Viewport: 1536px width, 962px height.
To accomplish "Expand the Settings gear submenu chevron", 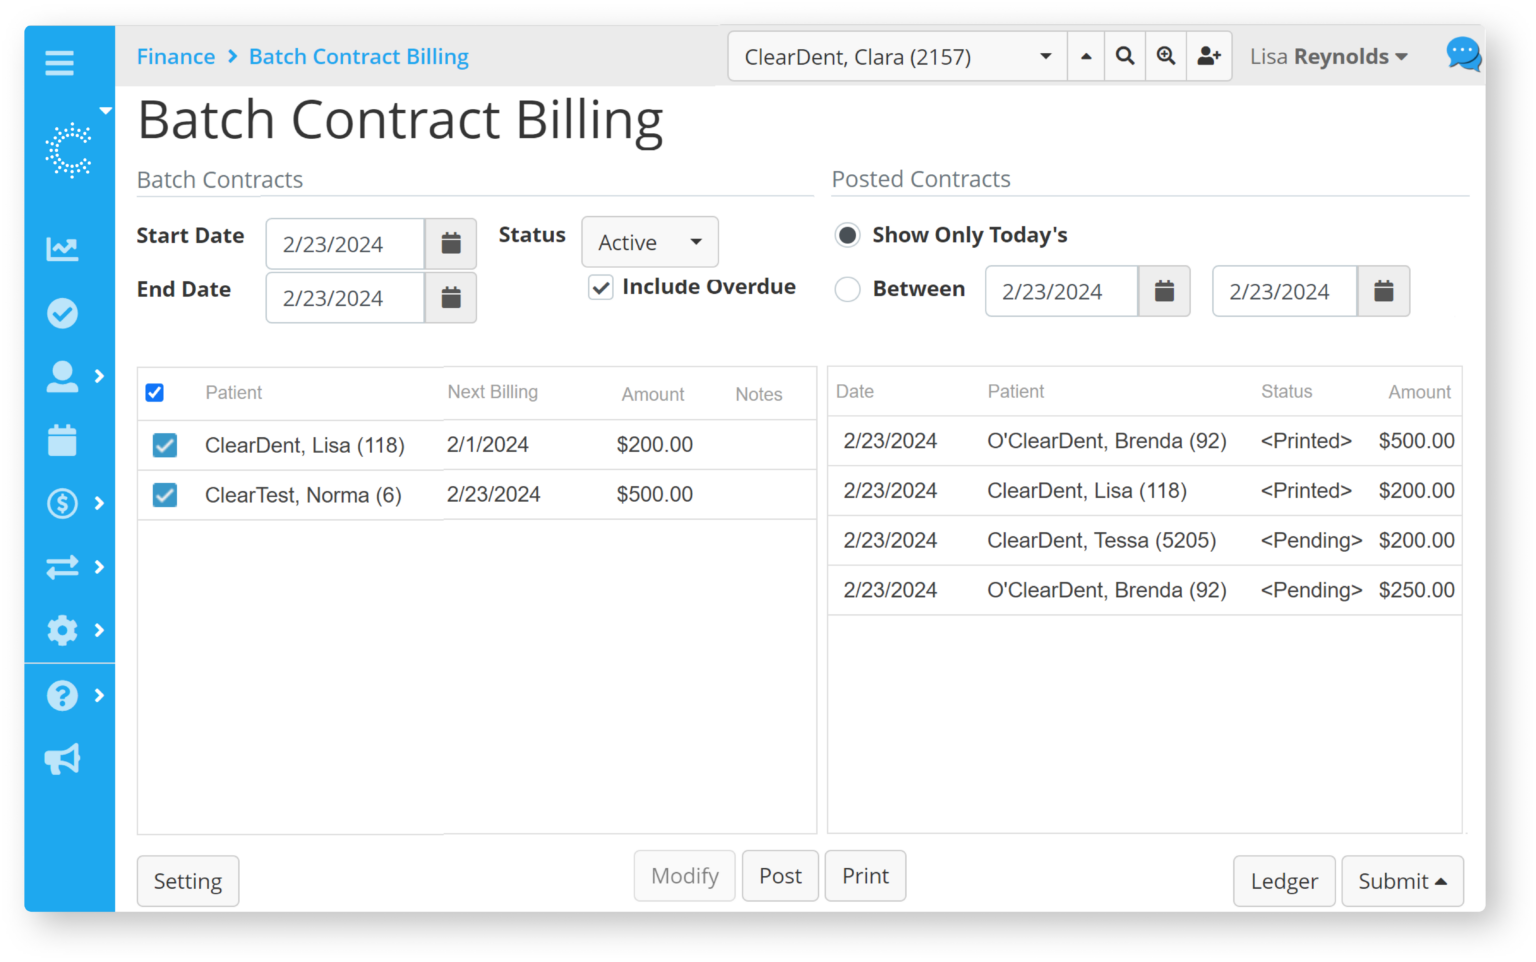I will click(98, 631).
